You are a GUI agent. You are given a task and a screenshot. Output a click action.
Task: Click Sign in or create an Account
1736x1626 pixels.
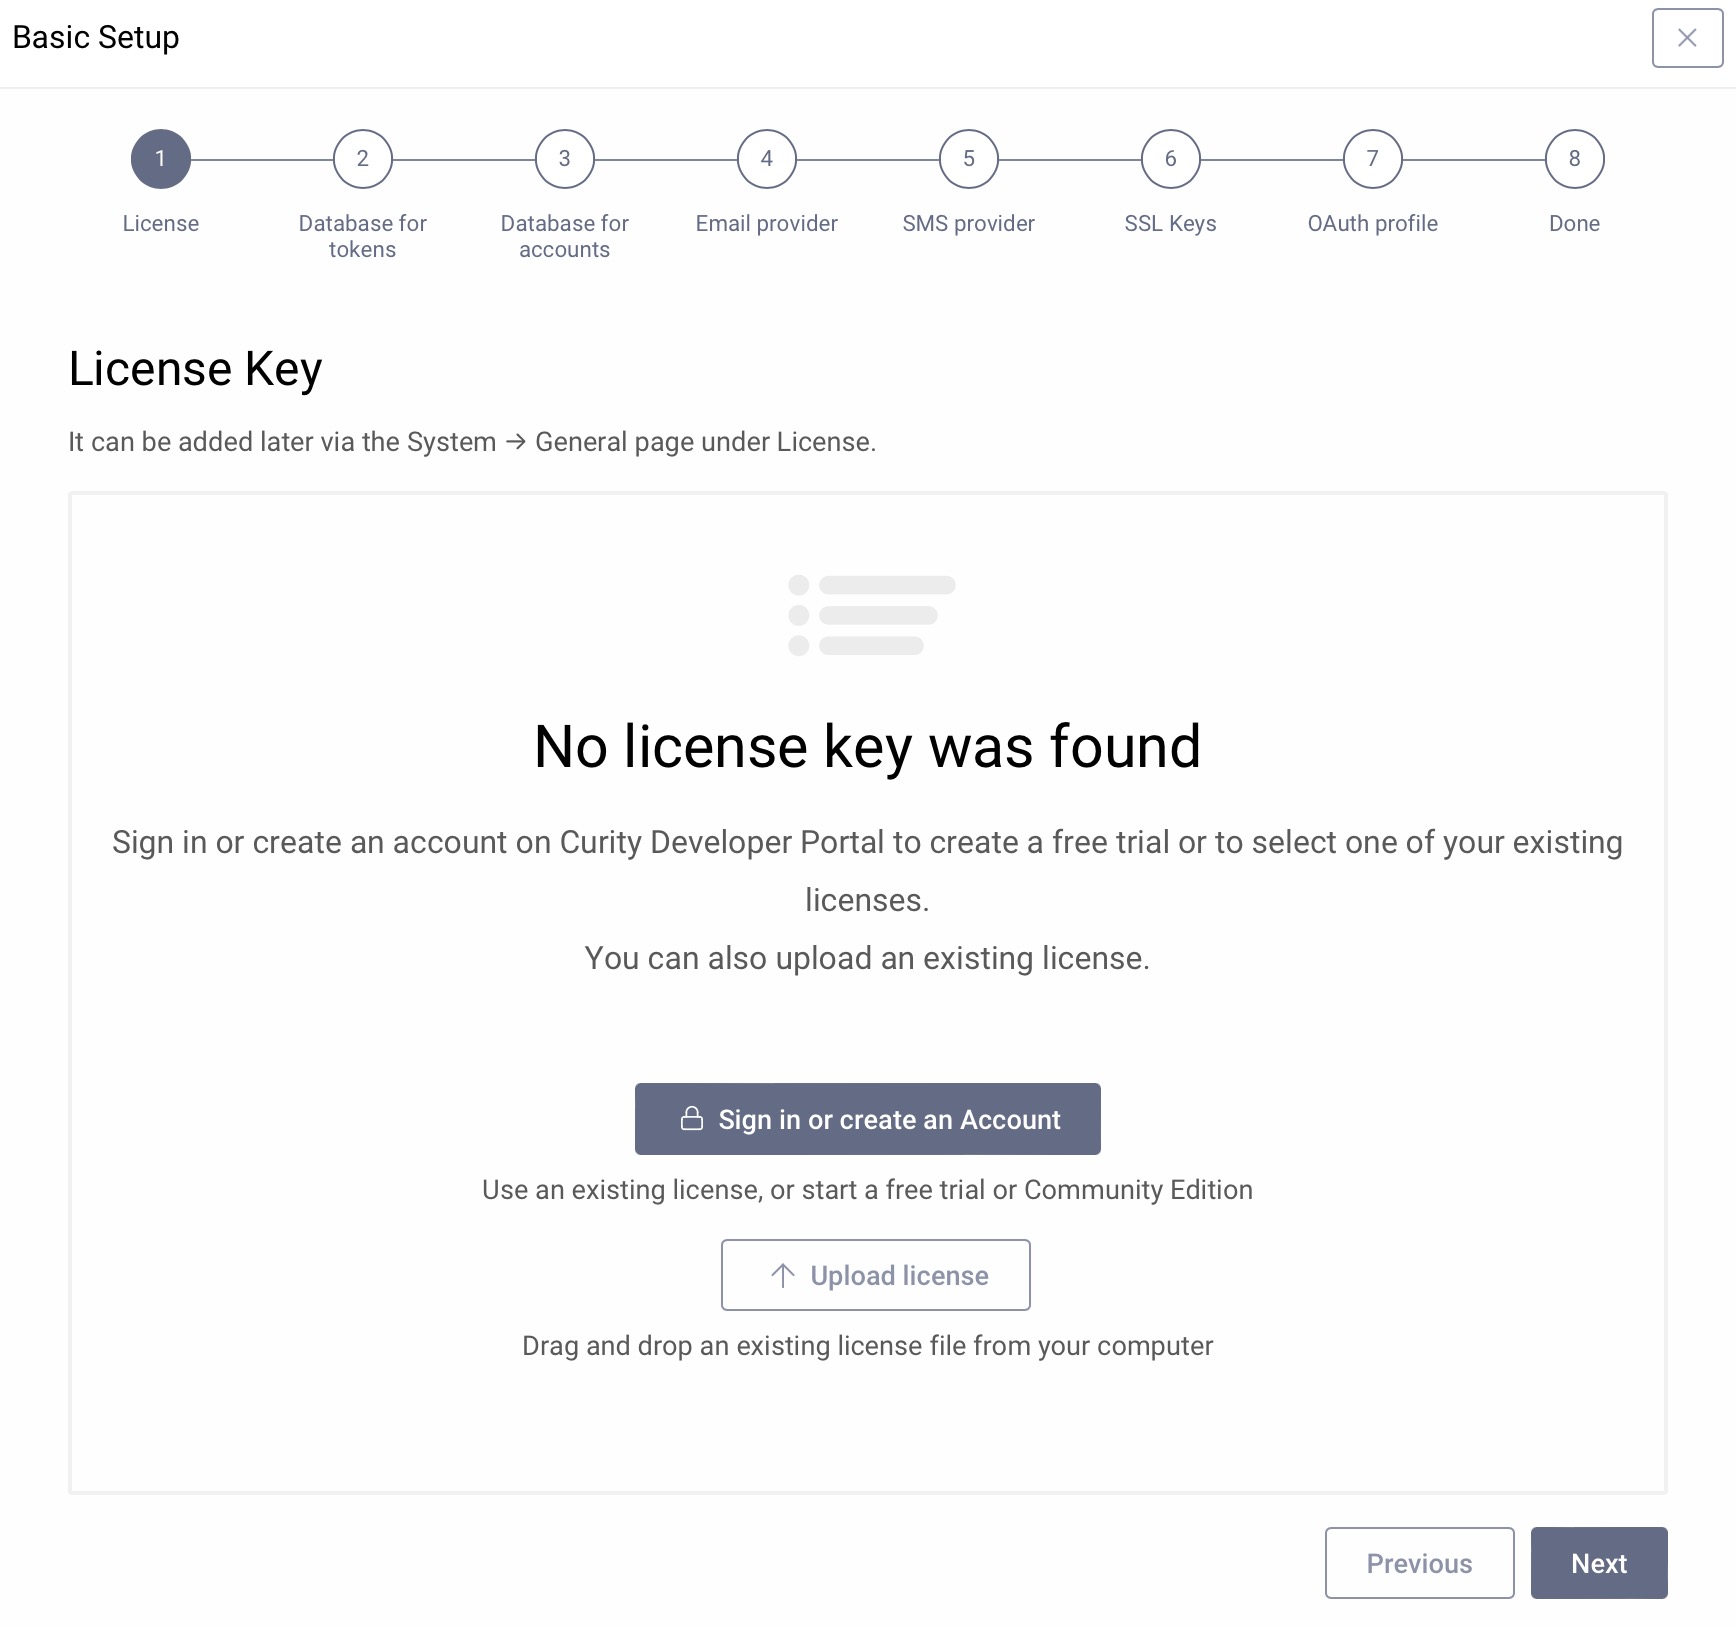pos(867,1119)
